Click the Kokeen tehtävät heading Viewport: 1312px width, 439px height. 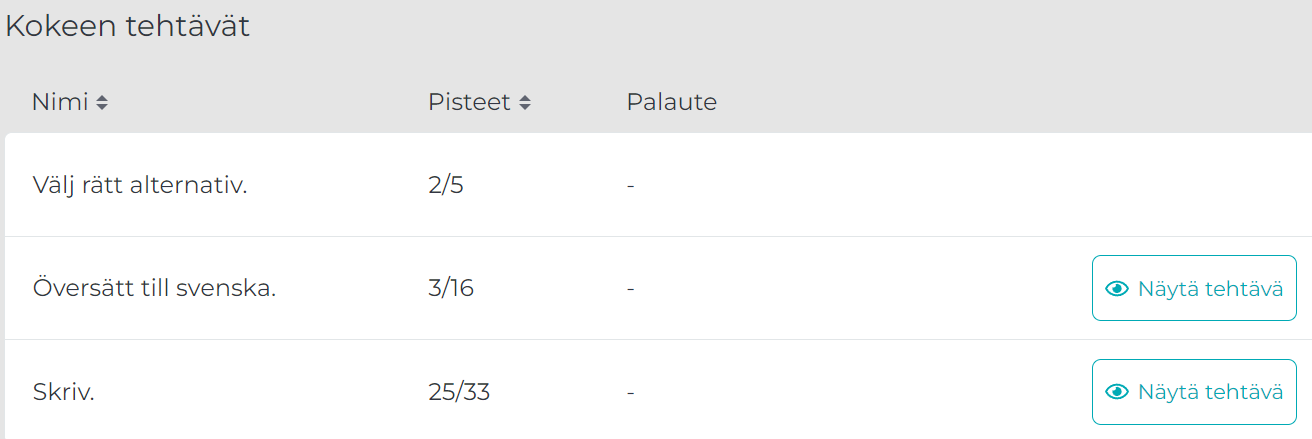128,26
